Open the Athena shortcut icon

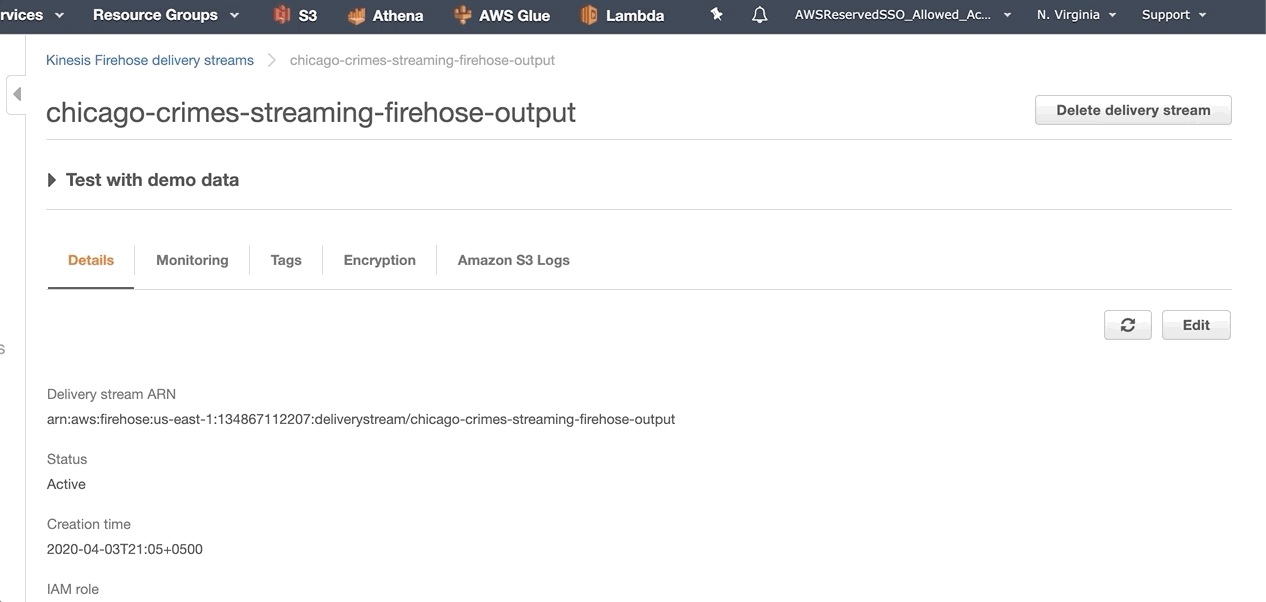[356, 16]
